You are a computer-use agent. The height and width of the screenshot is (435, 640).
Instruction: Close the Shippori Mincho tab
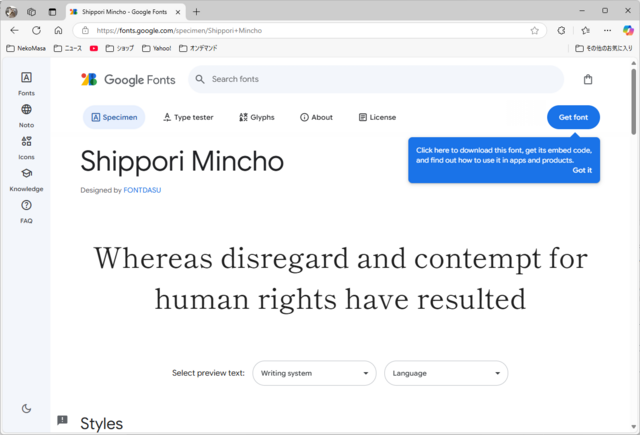tap(178, 12)
